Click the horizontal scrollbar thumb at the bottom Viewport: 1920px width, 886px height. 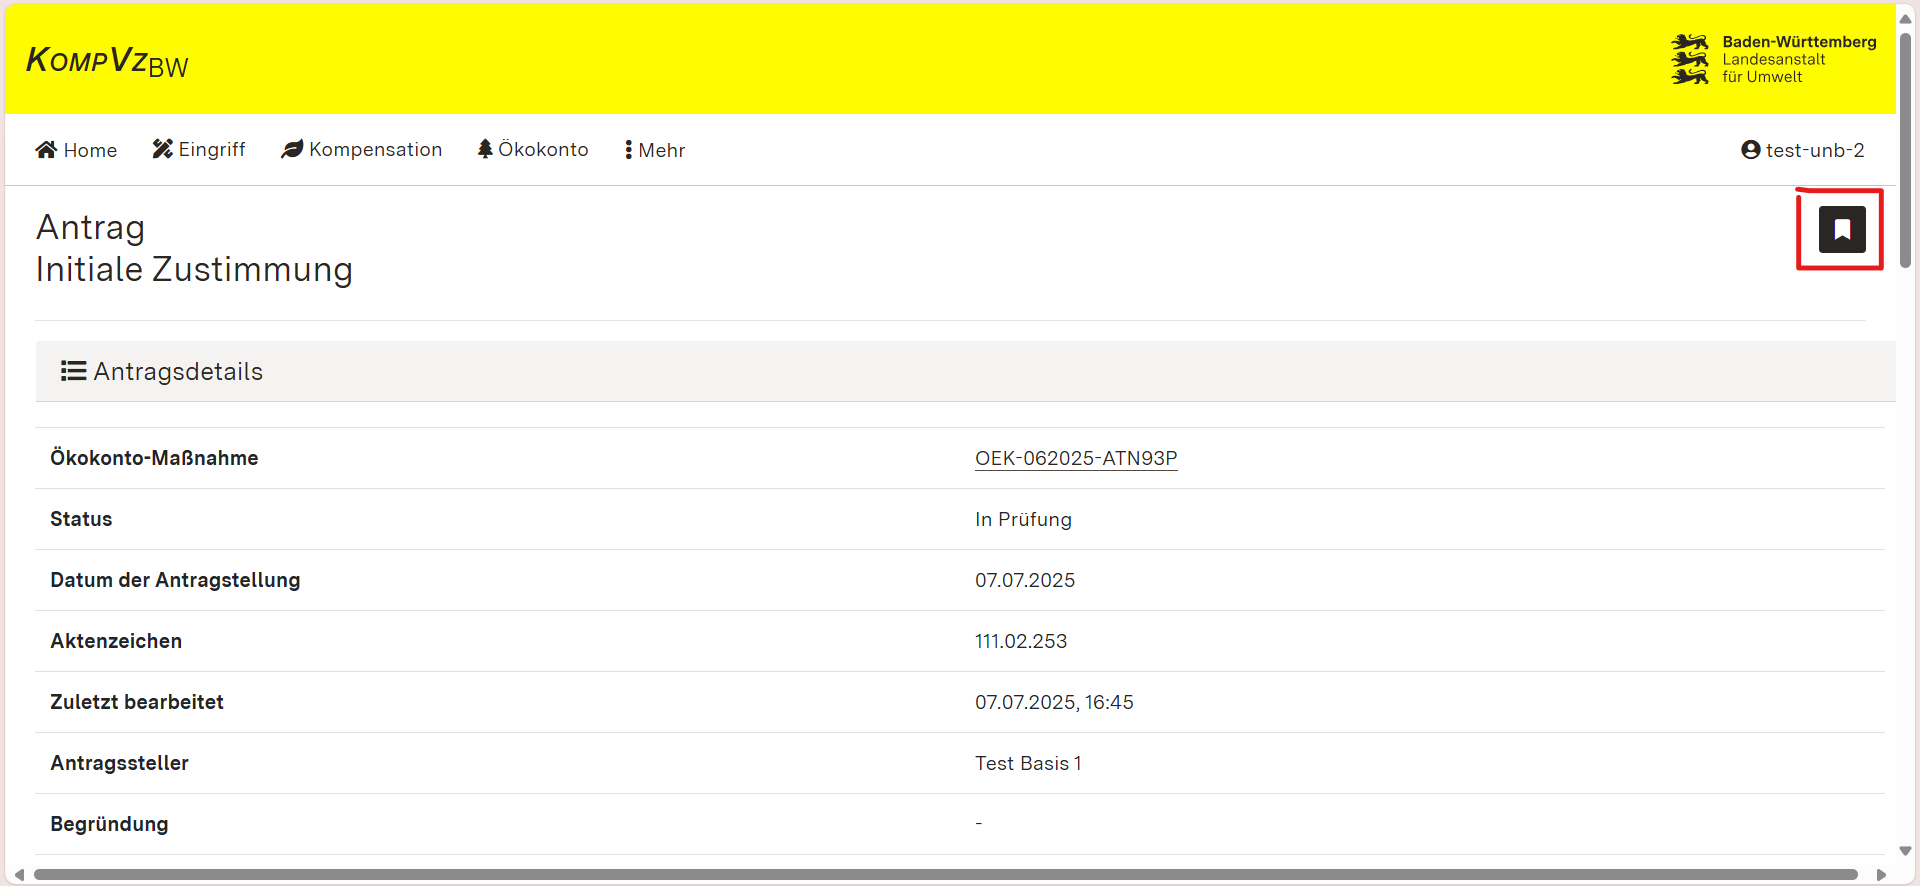pyautogui.click(x=945, y=875)
